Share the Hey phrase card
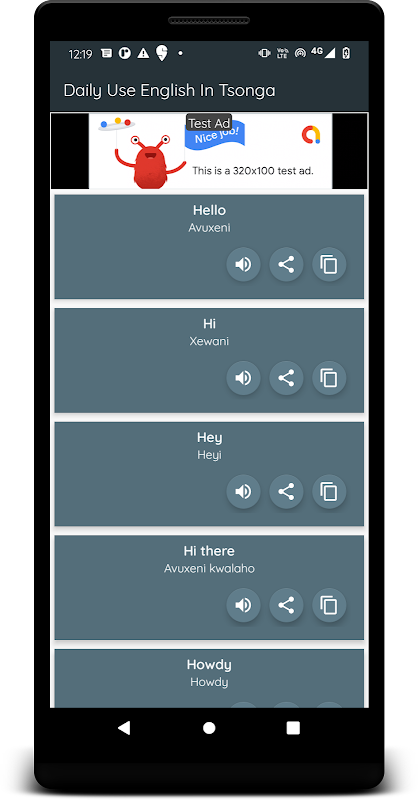The width and height of the screenshot is (418, 800). 286,492
